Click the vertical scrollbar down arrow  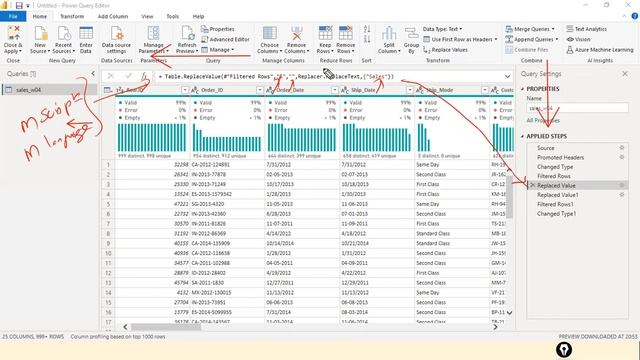(509, 313)
